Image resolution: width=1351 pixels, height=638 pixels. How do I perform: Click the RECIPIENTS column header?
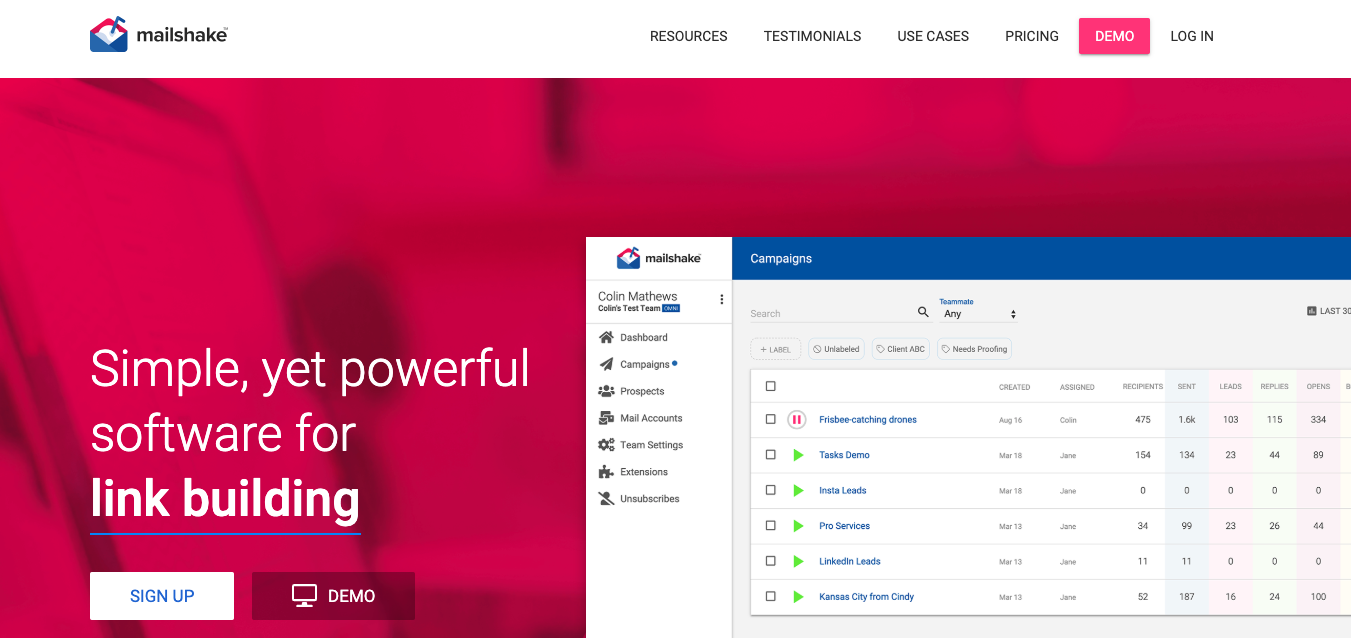(x=1143, y=387)
